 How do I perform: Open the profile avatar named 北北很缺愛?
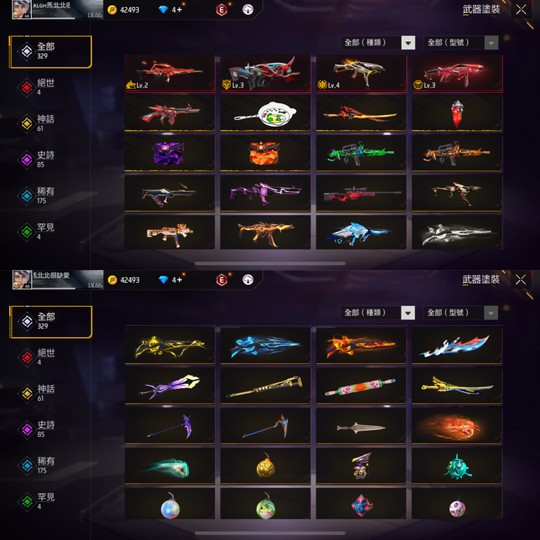(22, 279)
